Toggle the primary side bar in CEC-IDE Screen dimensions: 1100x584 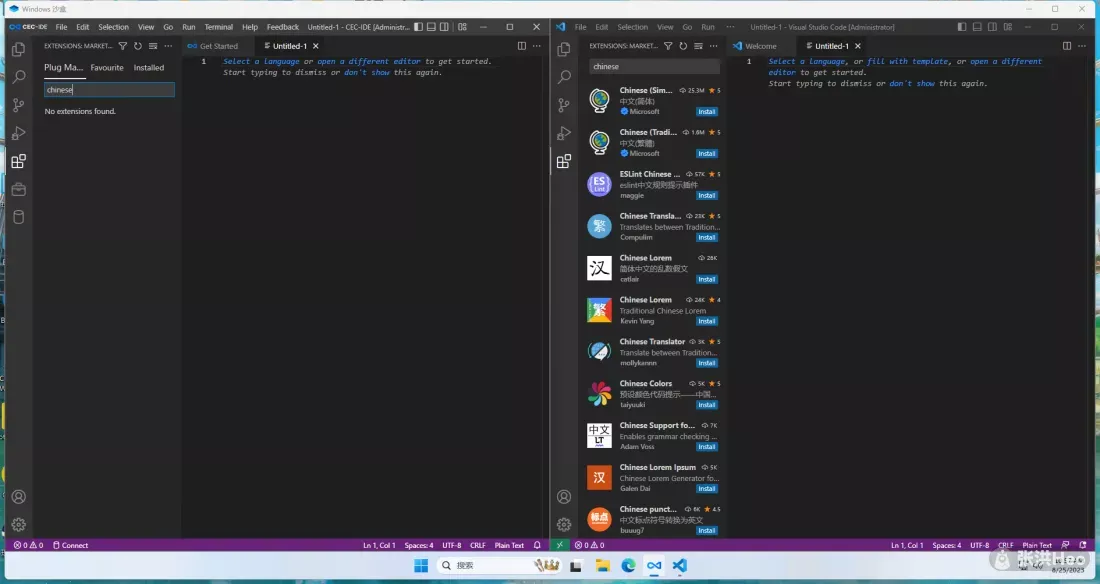[x=418, y=27]
